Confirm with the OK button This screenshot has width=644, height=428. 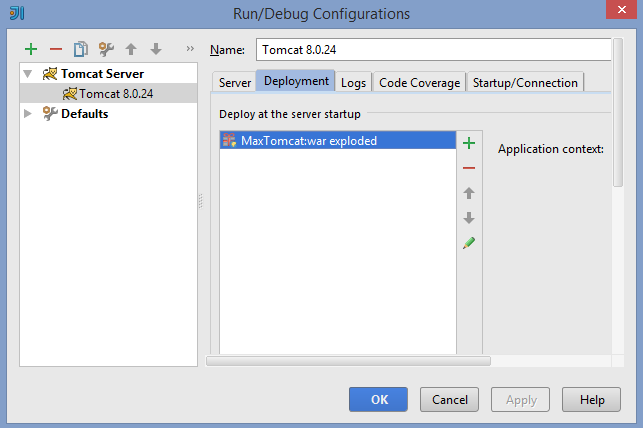(378, 399)
